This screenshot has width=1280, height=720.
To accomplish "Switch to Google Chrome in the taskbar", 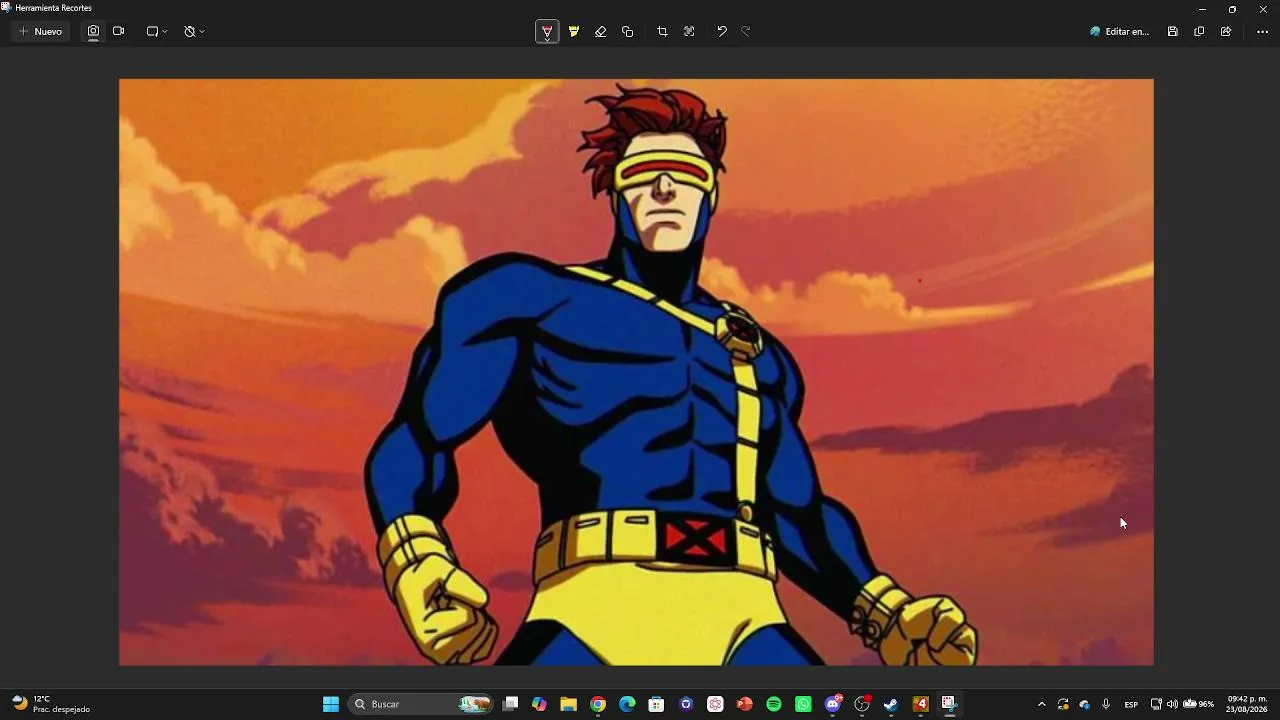I will click(x=598, y=704).
